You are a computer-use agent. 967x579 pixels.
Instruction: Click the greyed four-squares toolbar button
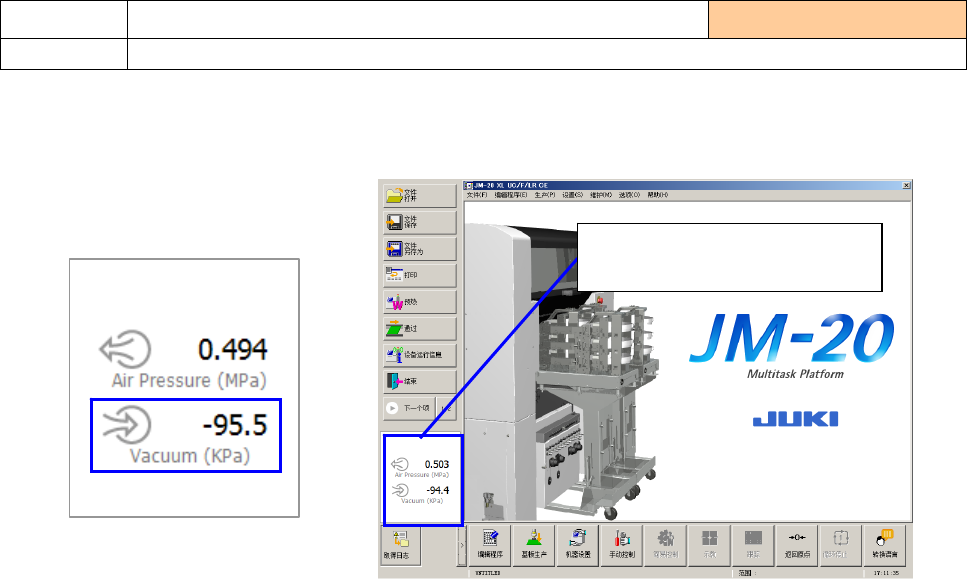tap(709, 545)
